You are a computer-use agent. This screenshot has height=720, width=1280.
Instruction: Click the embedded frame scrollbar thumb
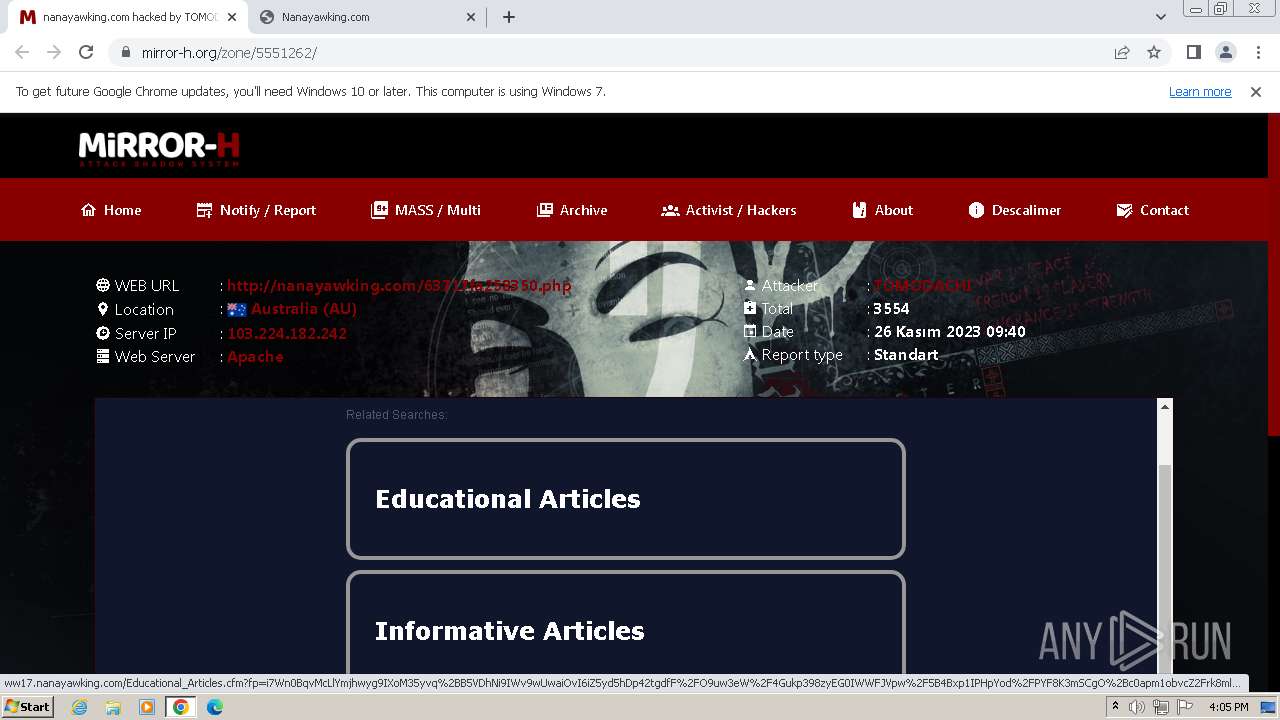(x=1164, y=570)
